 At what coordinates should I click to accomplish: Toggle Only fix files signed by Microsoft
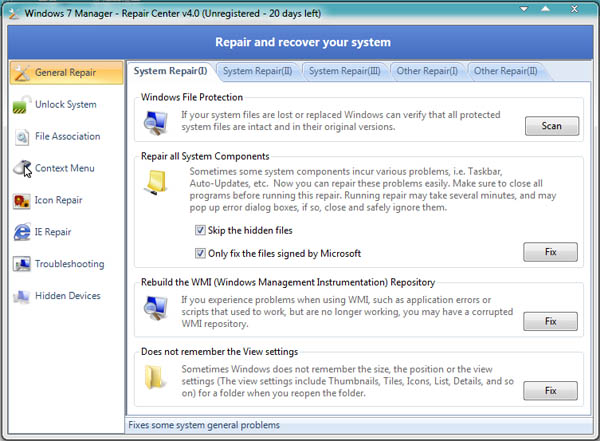200,253
